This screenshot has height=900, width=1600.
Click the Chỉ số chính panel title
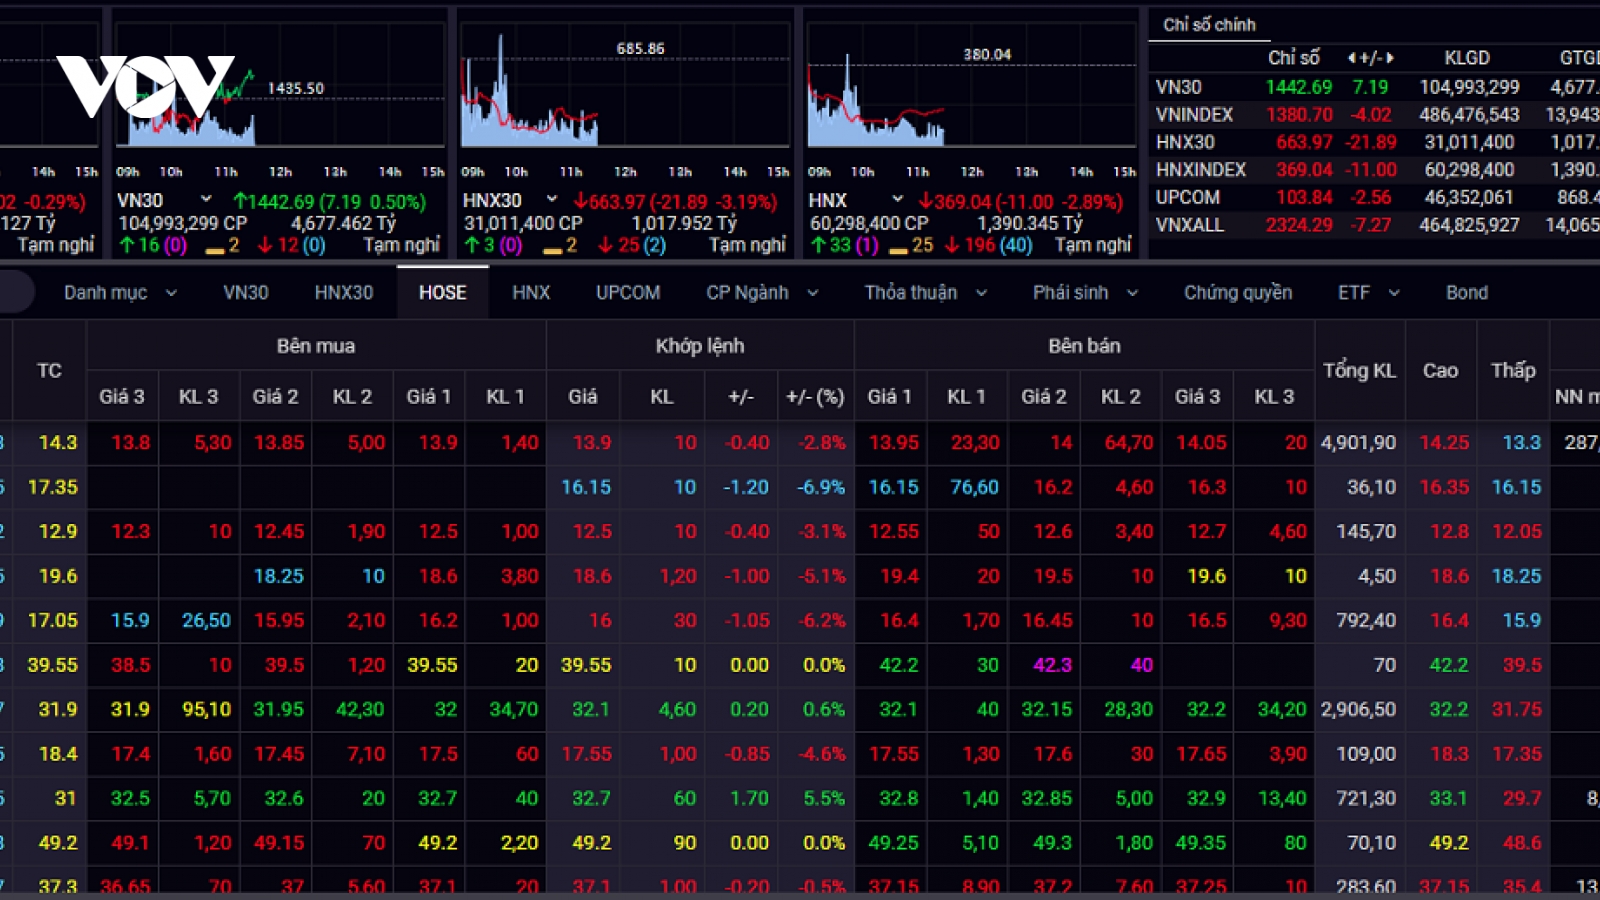coord(1209,25)
